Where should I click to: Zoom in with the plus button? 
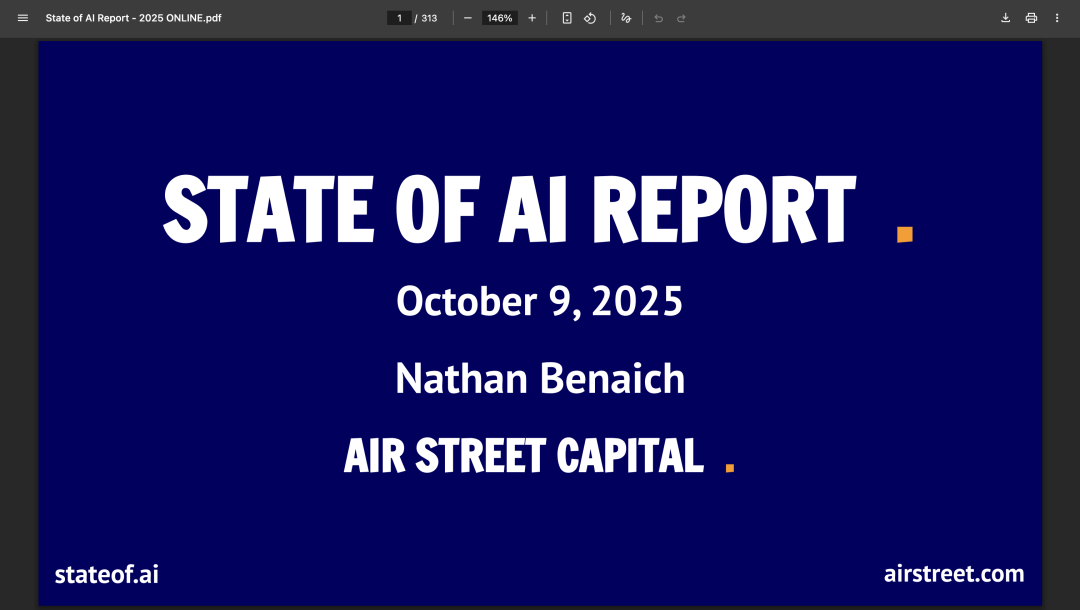[x=532, y=18]
